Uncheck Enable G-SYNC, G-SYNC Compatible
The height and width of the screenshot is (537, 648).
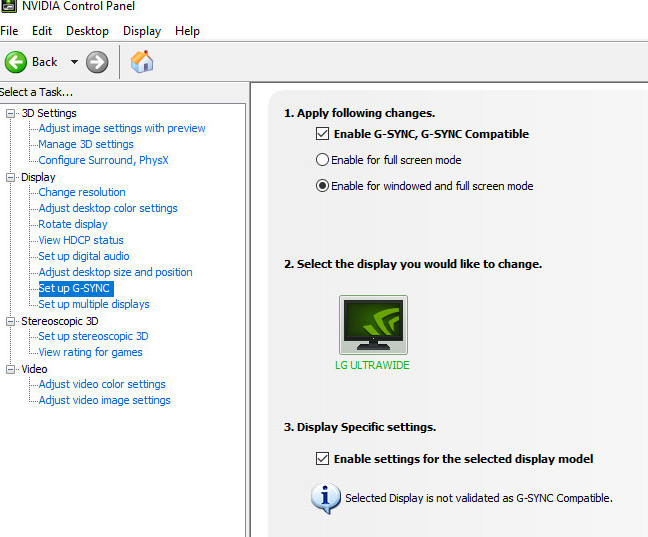(x=322, y=134)
